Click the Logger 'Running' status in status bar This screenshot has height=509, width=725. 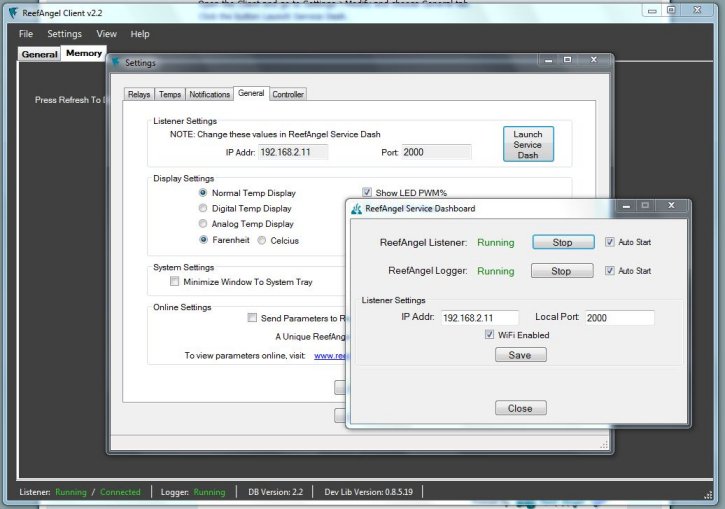click(209, 492)
